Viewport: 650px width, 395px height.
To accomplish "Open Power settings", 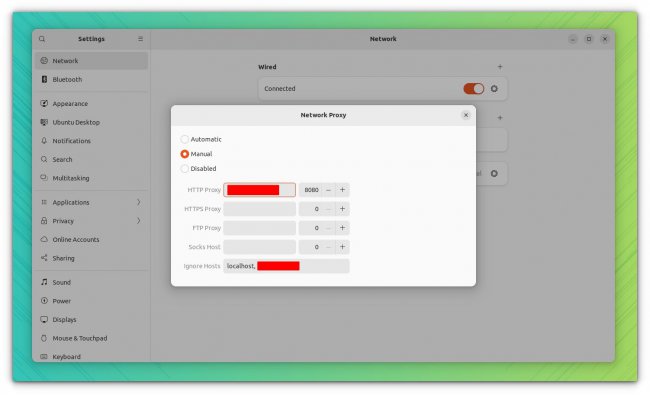I will pos(91,301).
